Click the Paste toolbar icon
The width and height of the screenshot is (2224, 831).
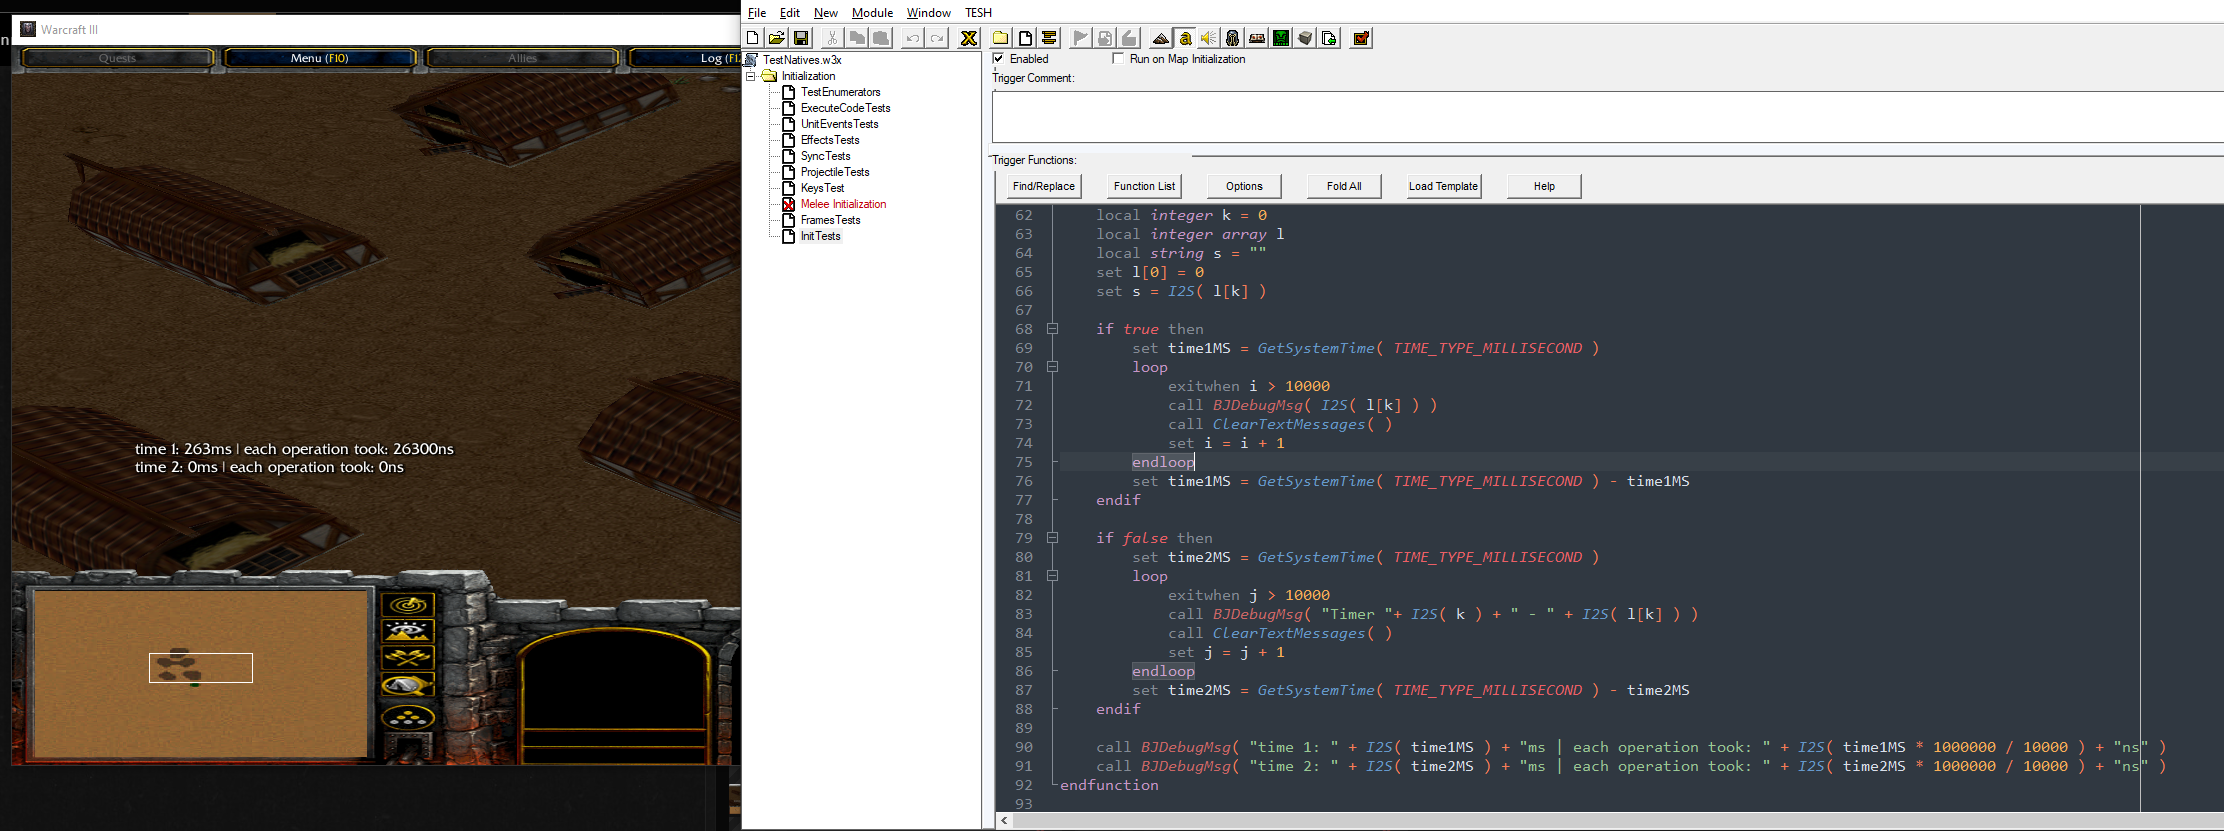coord(881,38)
